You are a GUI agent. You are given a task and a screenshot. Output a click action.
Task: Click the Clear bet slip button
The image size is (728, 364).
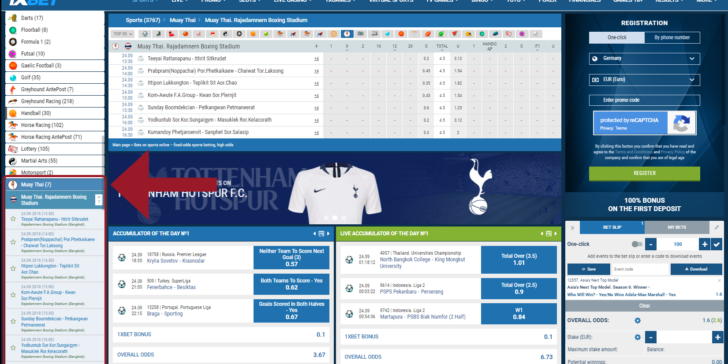point(644,306)
